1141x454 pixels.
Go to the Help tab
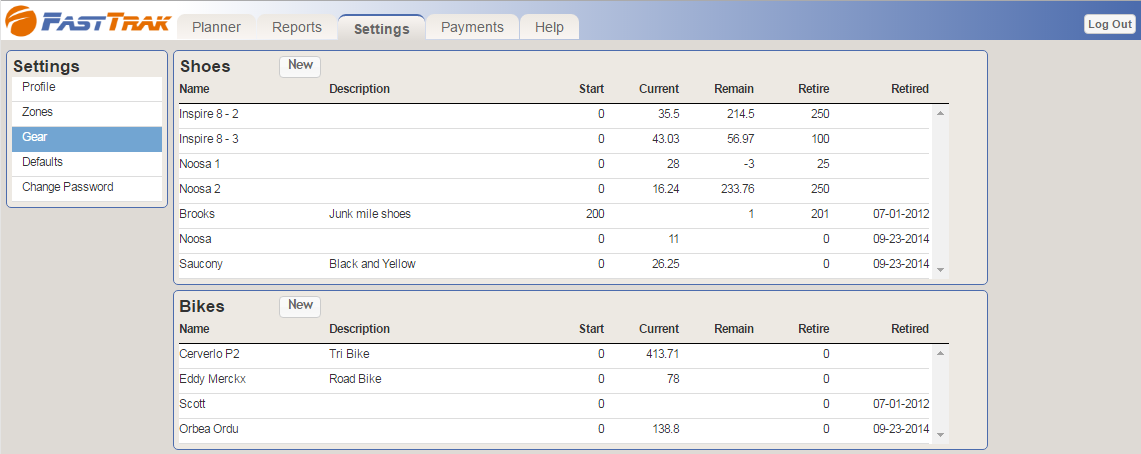(x=549, y=28)
